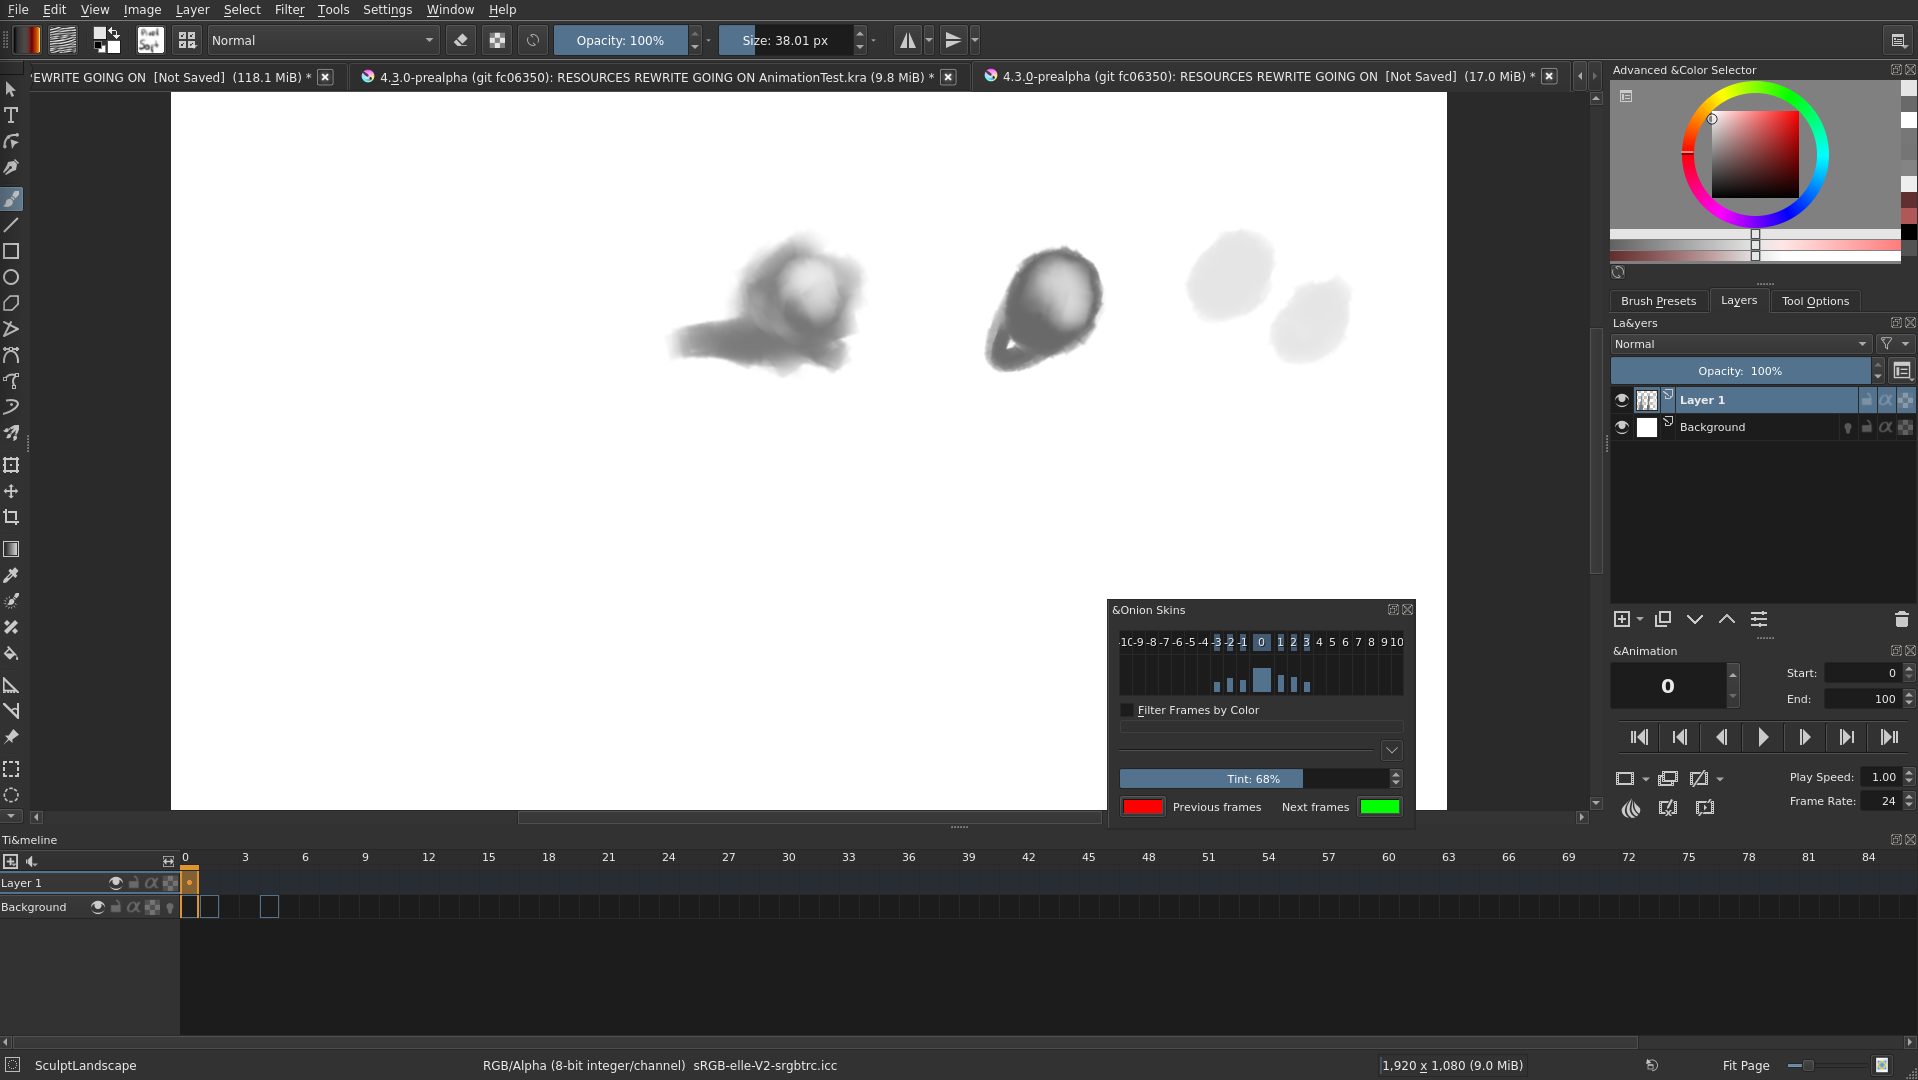The image size is (1918, 1080).
Task: Click the animation End frame field
Action: (1861, 699)
